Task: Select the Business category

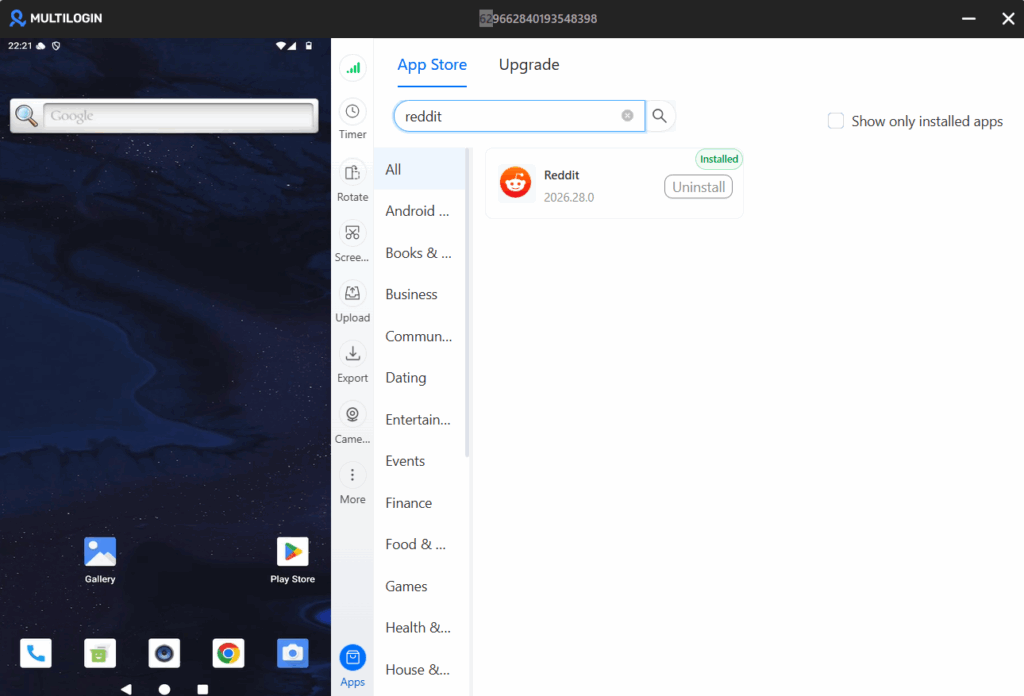Action: click(419, 294)
